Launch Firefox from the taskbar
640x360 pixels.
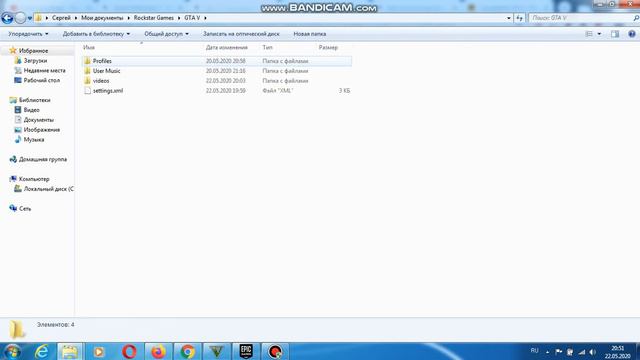pos(158,351)
